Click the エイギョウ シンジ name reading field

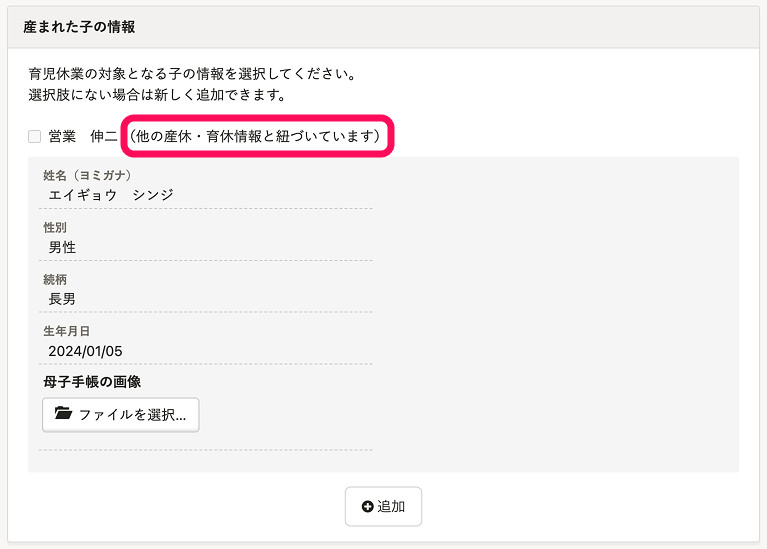111,195
